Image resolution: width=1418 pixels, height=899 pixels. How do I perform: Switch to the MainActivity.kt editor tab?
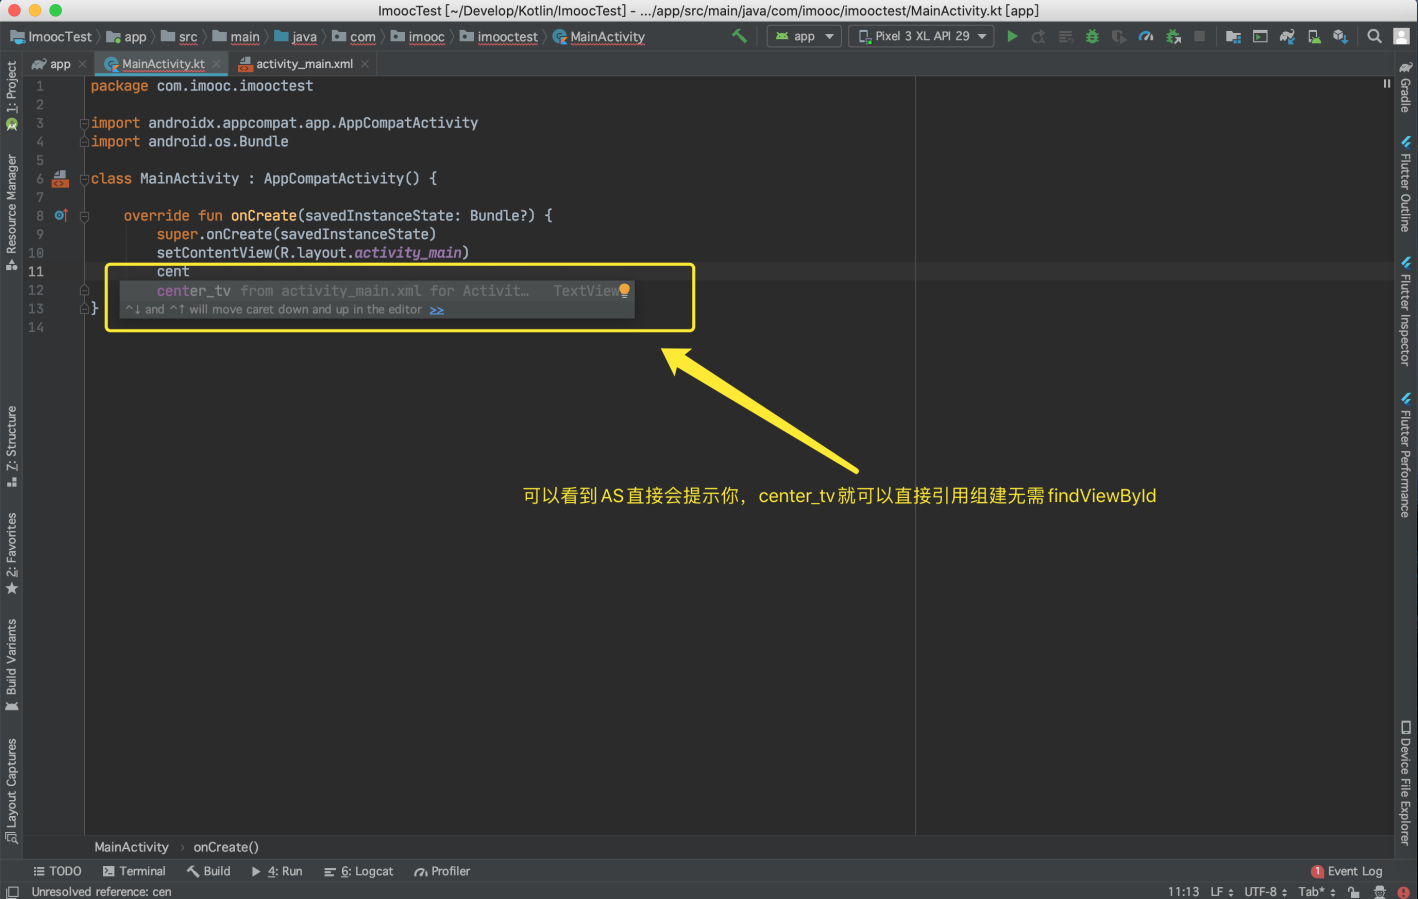(163, 64)
